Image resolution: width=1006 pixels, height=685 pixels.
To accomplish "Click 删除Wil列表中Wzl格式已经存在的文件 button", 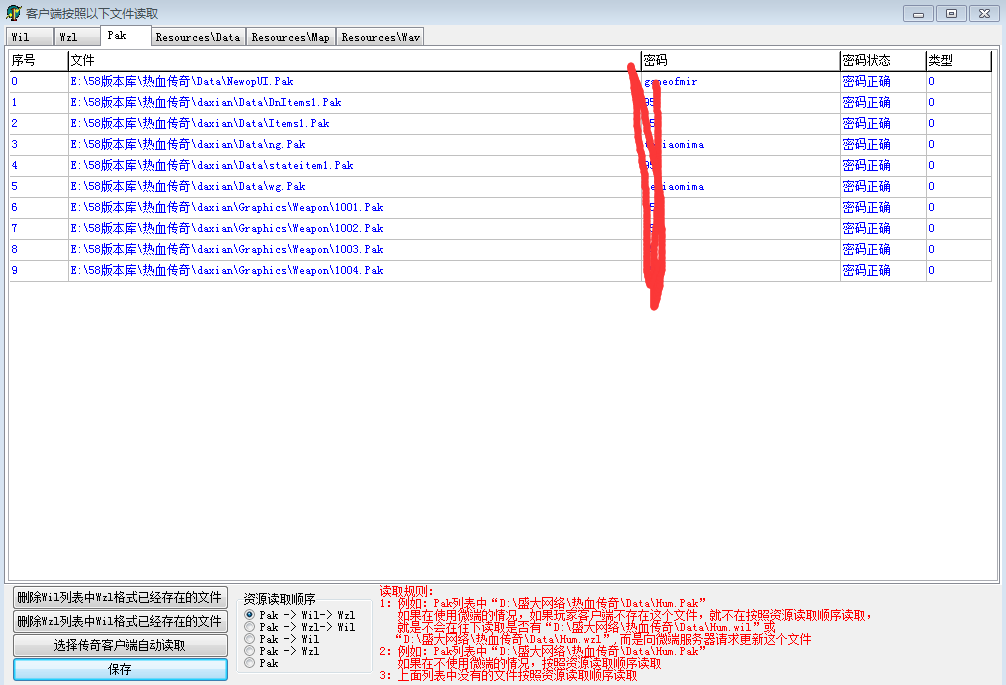I will tap(120, 598).
